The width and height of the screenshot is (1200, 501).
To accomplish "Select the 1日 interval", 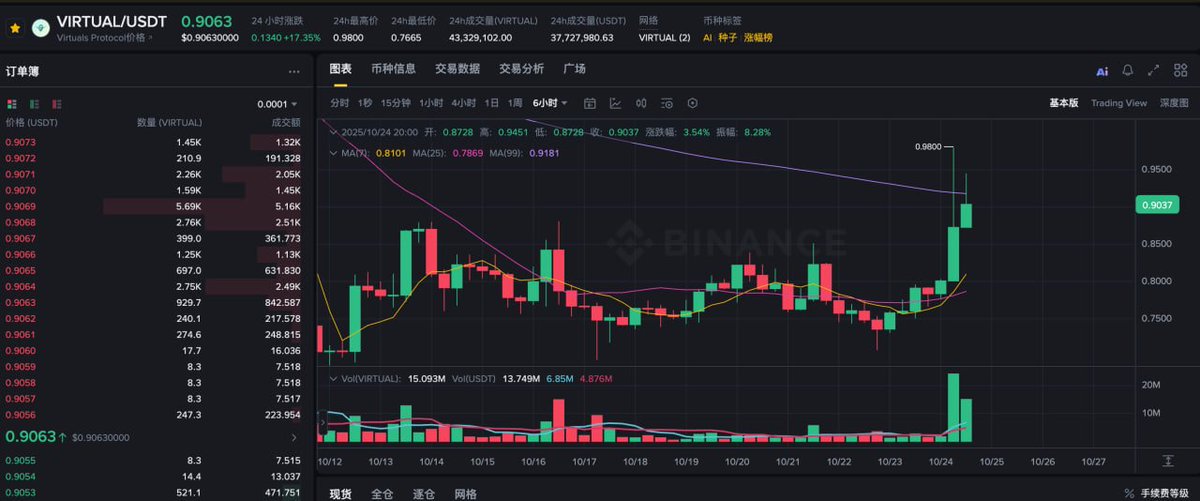I will tap(492, 103).
